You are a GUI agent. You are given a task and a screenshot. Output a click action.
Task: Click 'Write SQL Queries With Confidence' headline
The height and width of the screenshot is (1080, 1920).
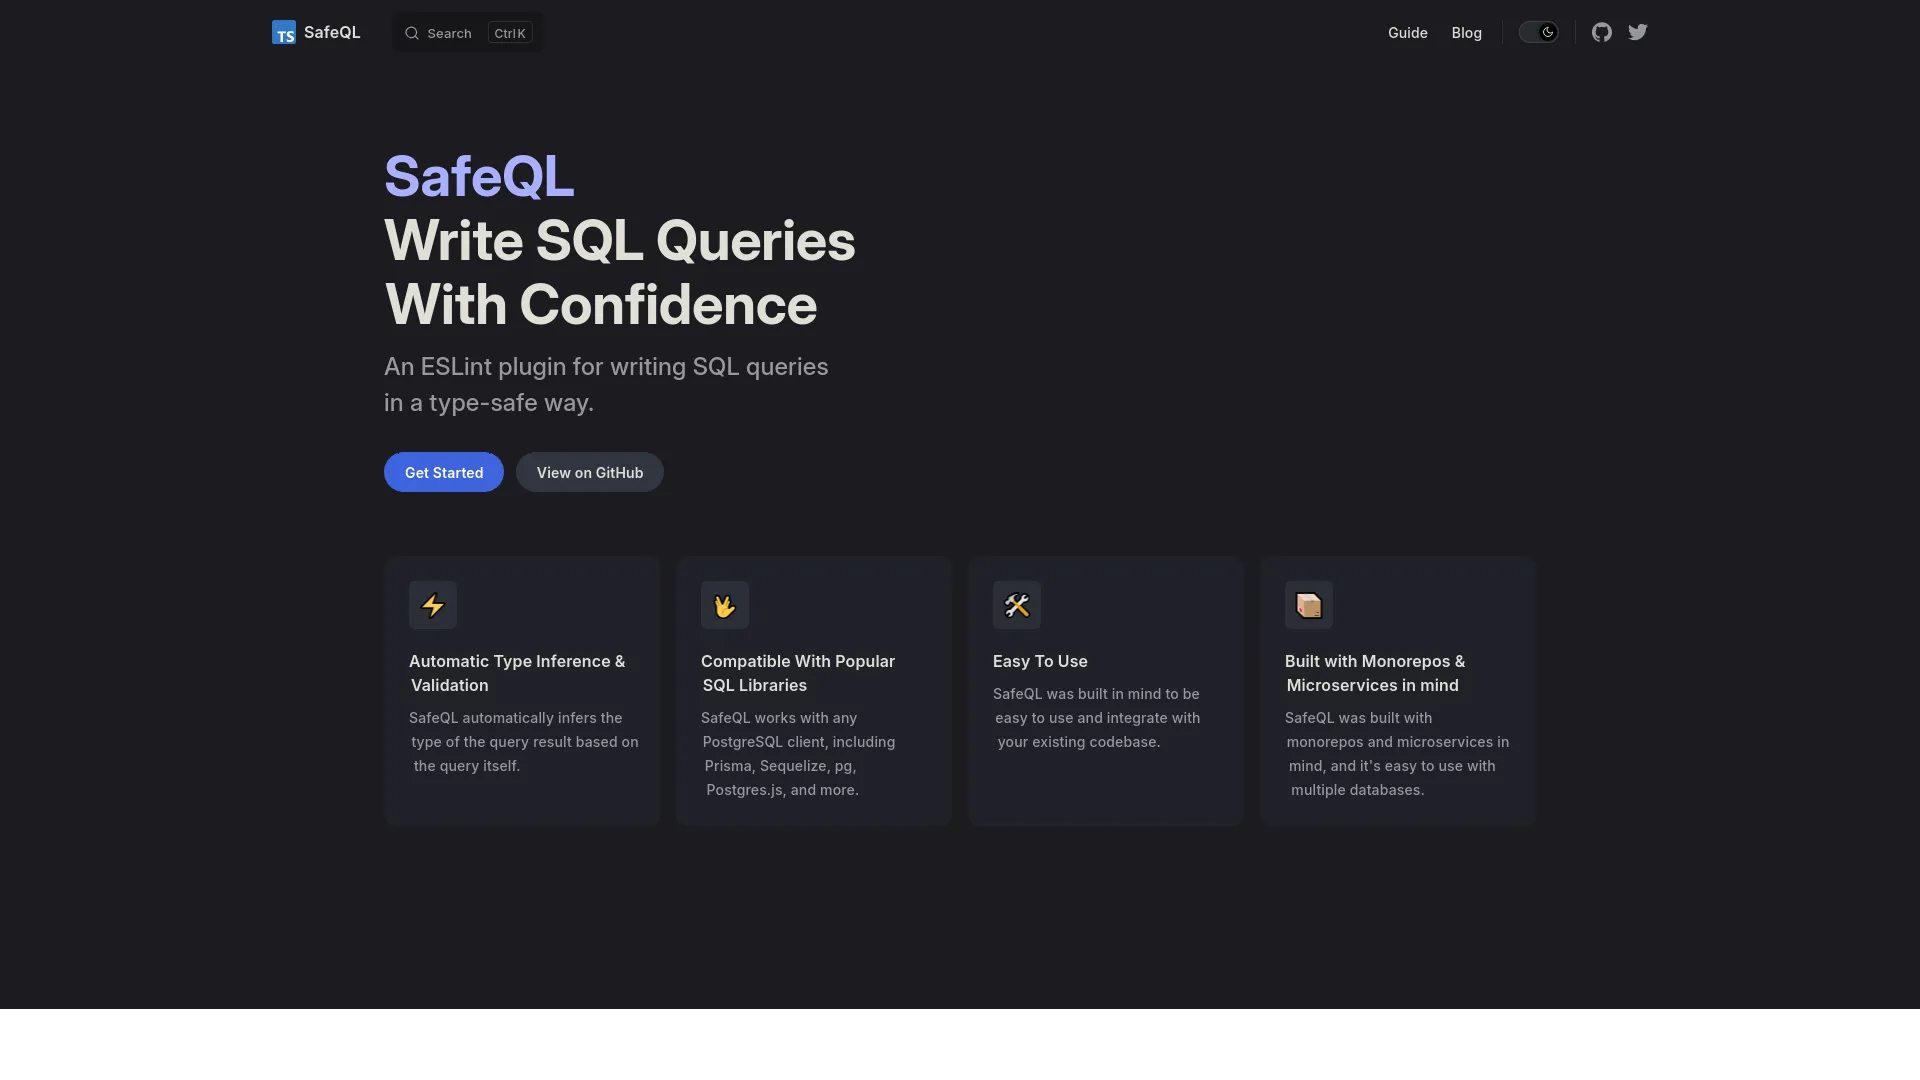(620, 272)
